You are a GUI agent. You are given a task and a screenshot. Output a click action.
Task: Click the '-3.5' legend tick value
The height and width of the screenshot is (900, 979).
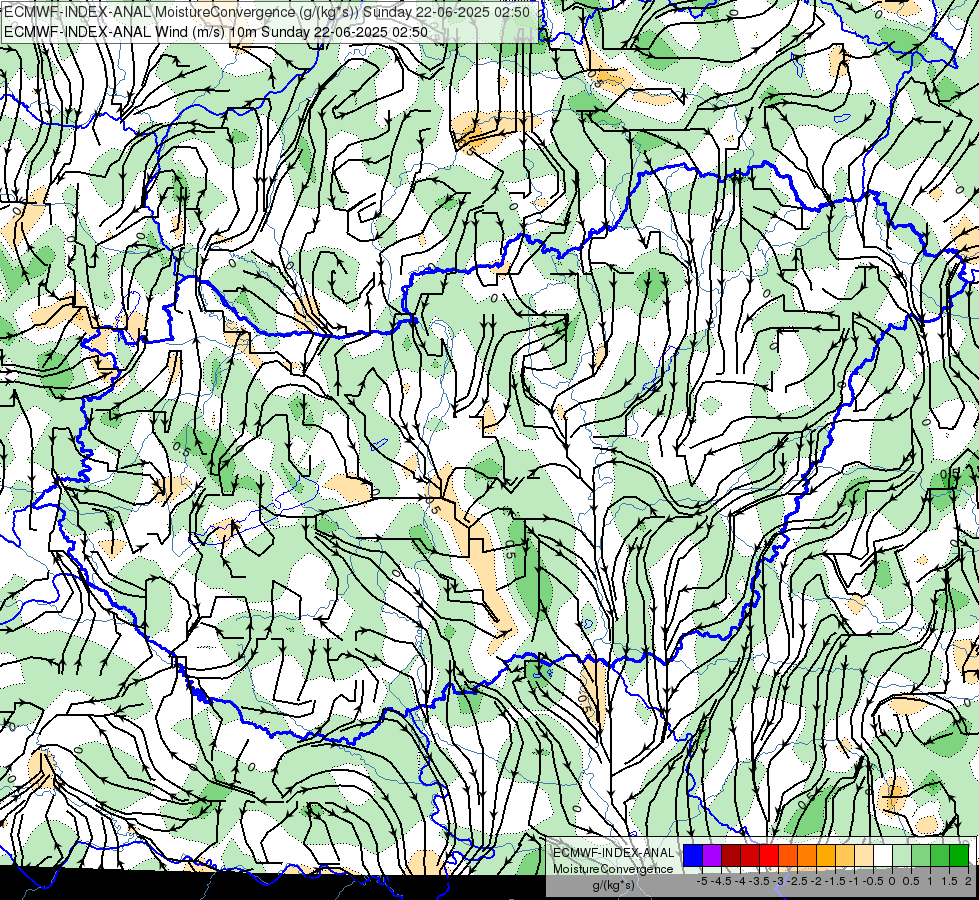[759, 881]
